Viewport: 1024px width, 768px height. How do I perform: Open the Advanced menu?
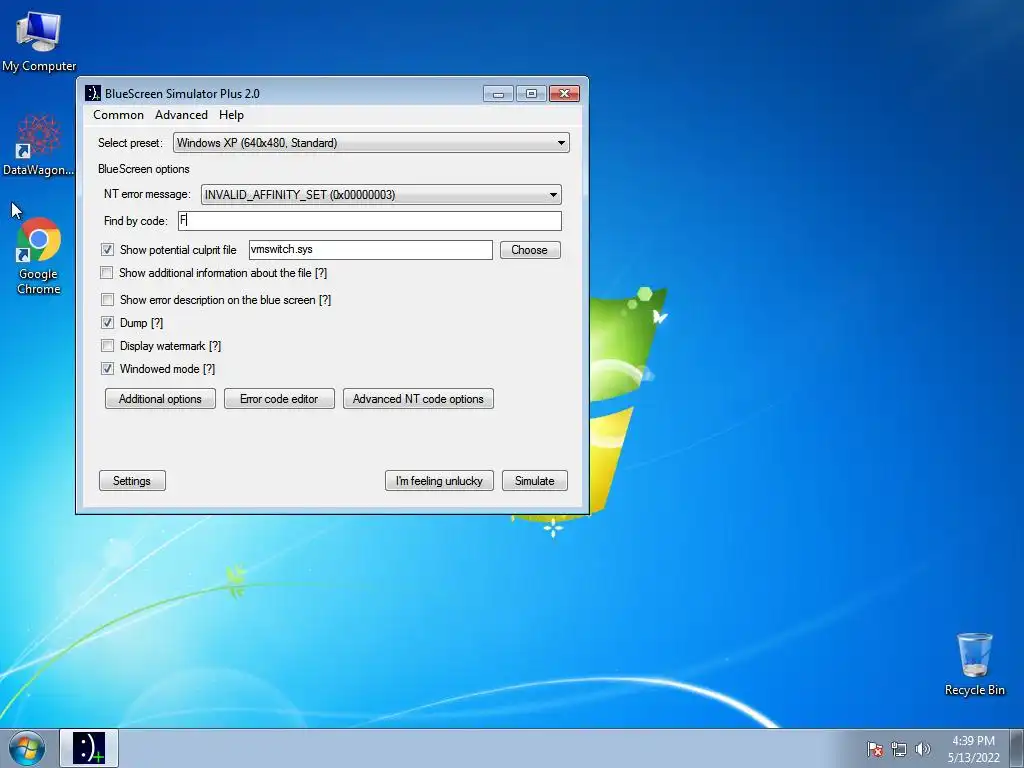pyautogui.click(x=181, y=115)
